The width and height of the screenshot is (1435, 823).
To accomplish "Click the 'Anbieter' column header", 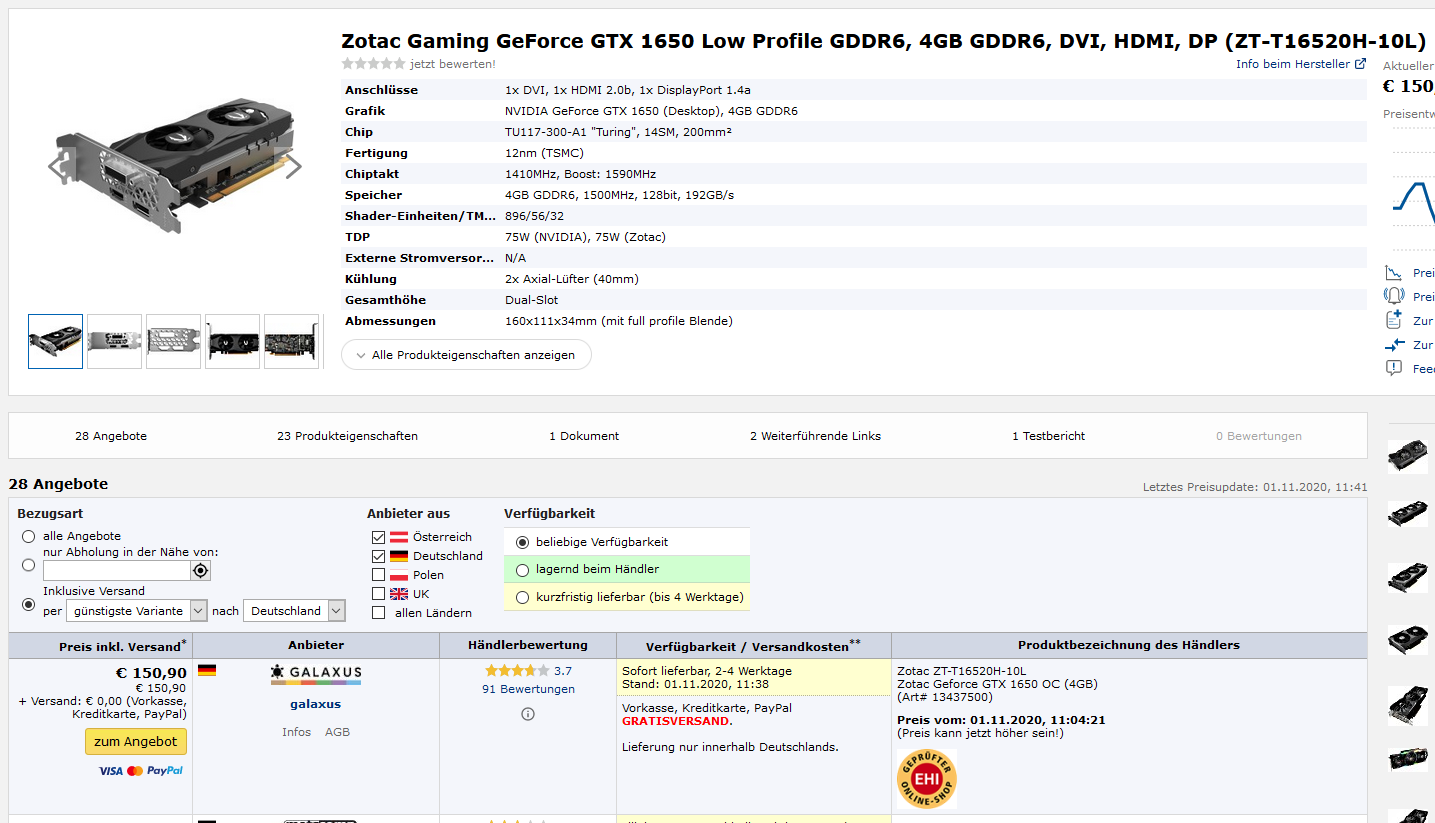I will (x=316, y=645).
